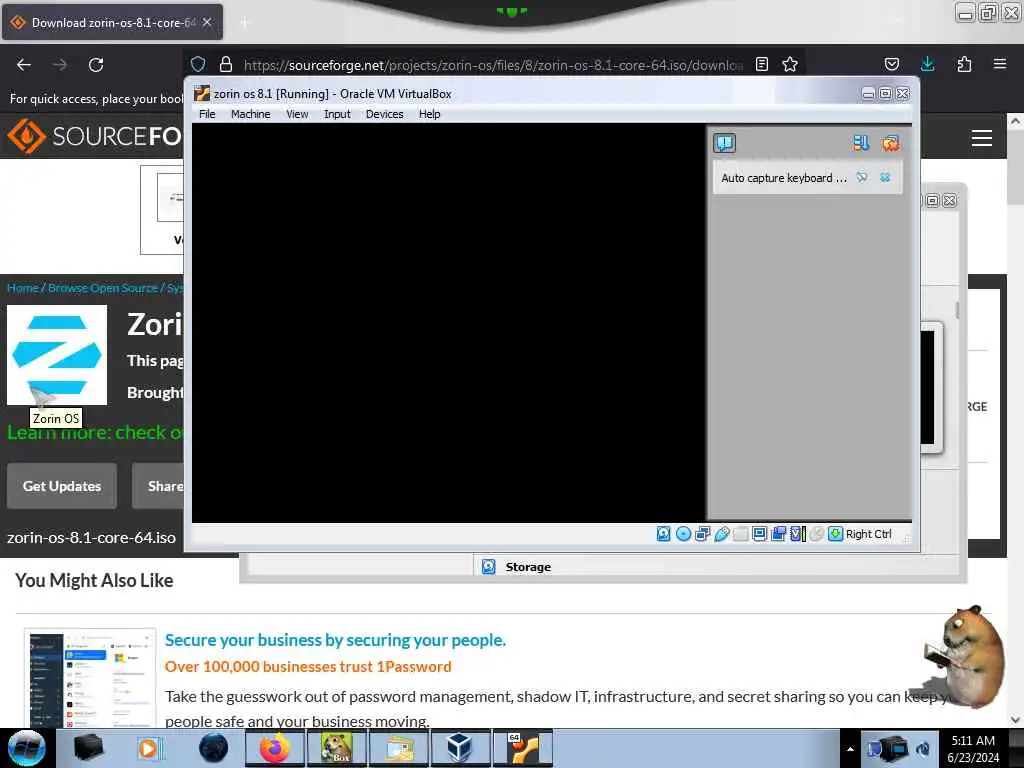Image resolution: width=1024 pixels, height=768 pixels.
Task: Click the Browse Open Source breadcrumb link
Action: 103,288
